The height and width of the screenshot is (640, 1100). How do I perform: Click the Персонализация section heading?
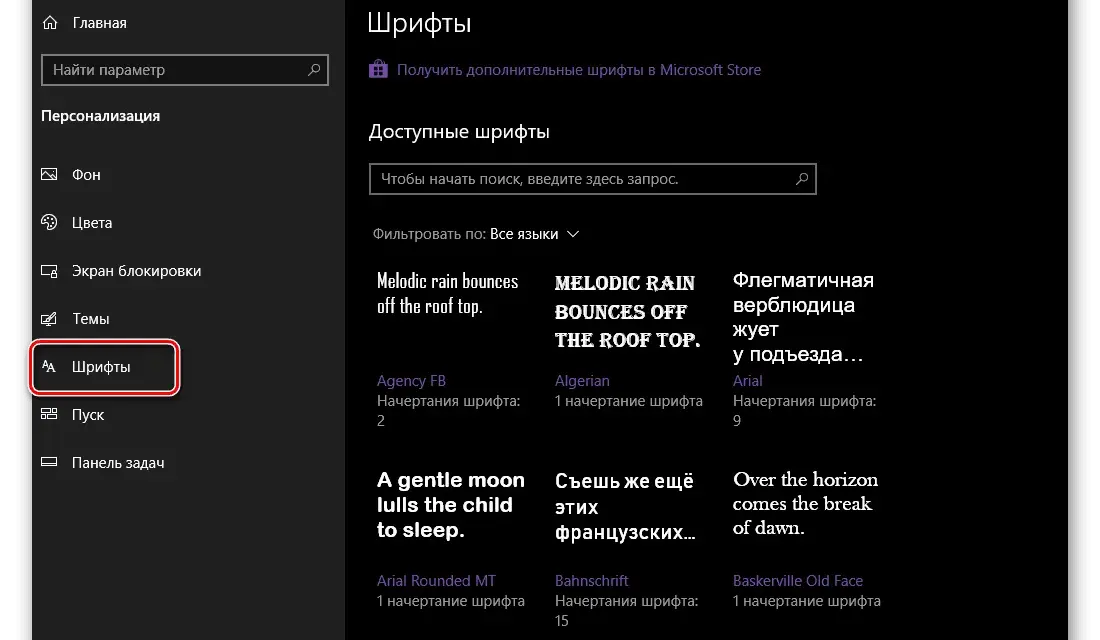100,116
